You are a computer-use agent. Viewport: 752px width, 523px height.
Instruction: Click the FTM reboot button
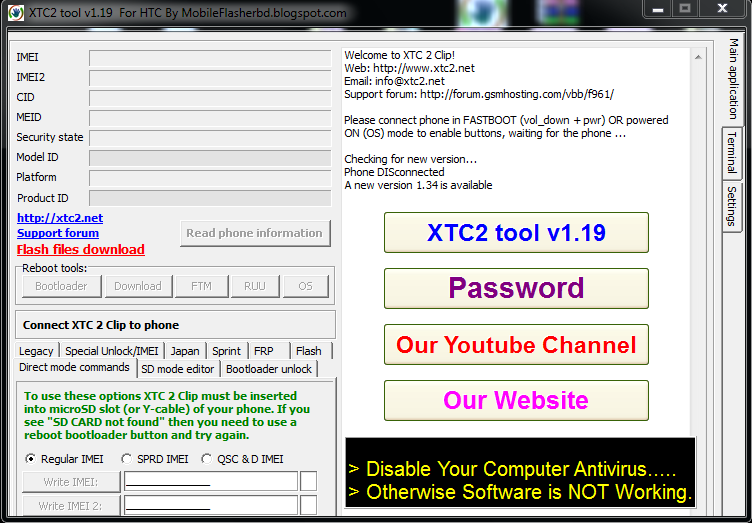[x=201, y=286]
